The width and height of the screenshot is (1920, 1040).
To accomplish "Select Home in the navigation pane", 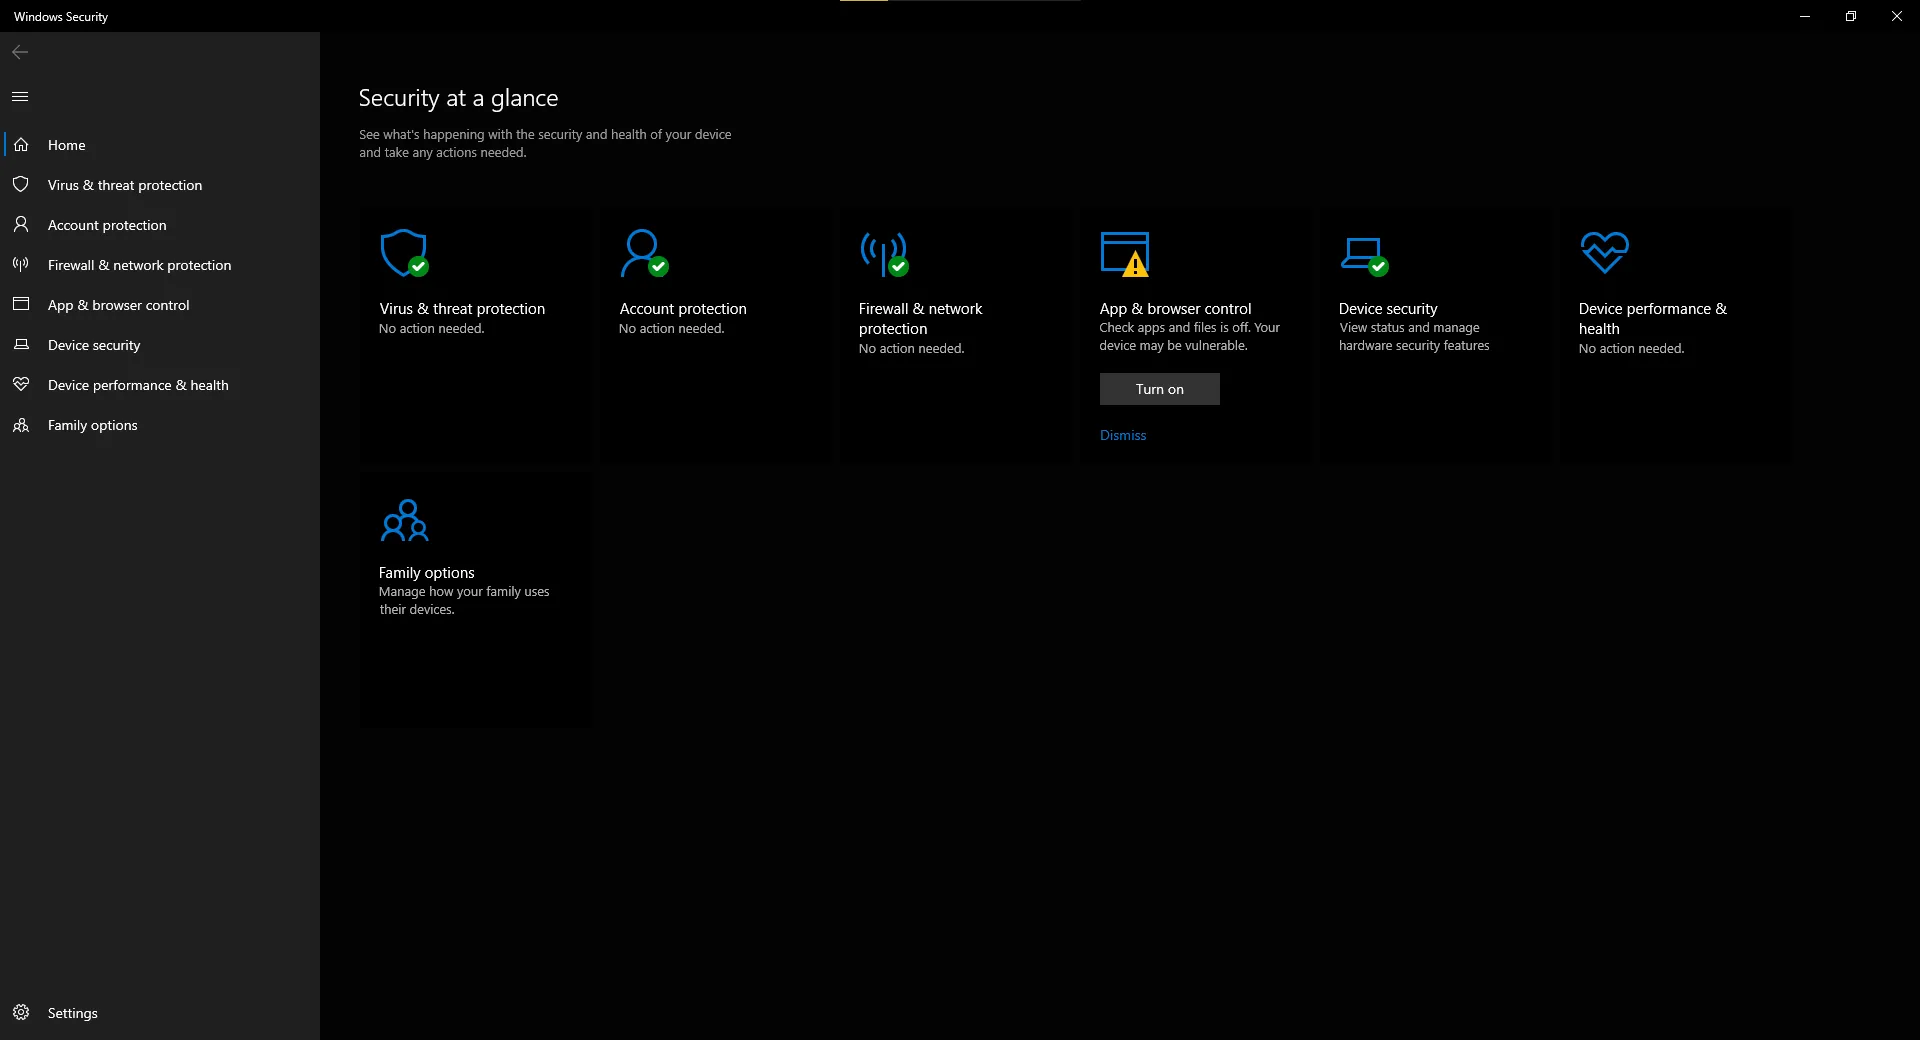I will [160, 145].
